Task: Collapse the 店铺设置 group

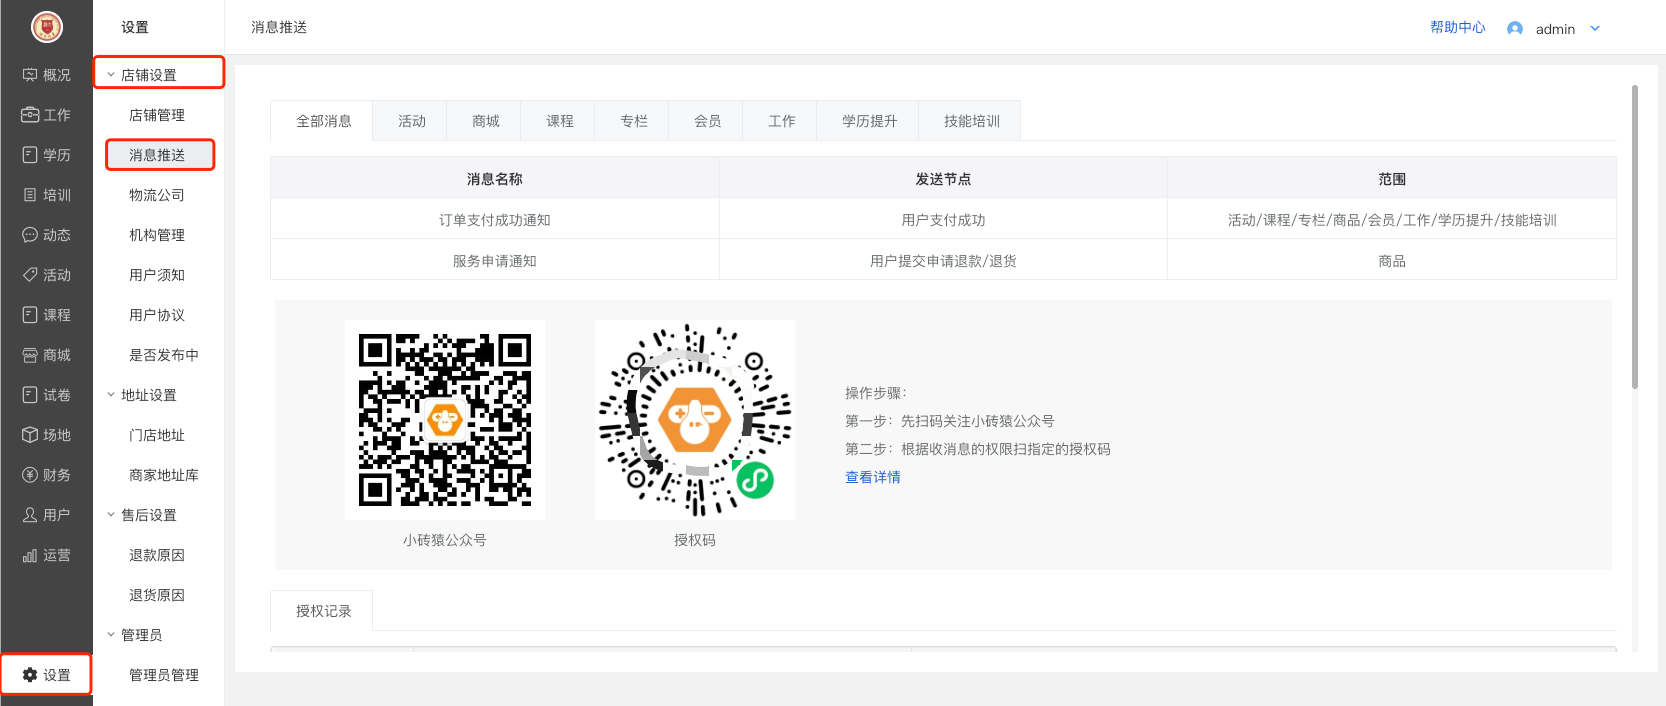Action: (x=111, y=75)
